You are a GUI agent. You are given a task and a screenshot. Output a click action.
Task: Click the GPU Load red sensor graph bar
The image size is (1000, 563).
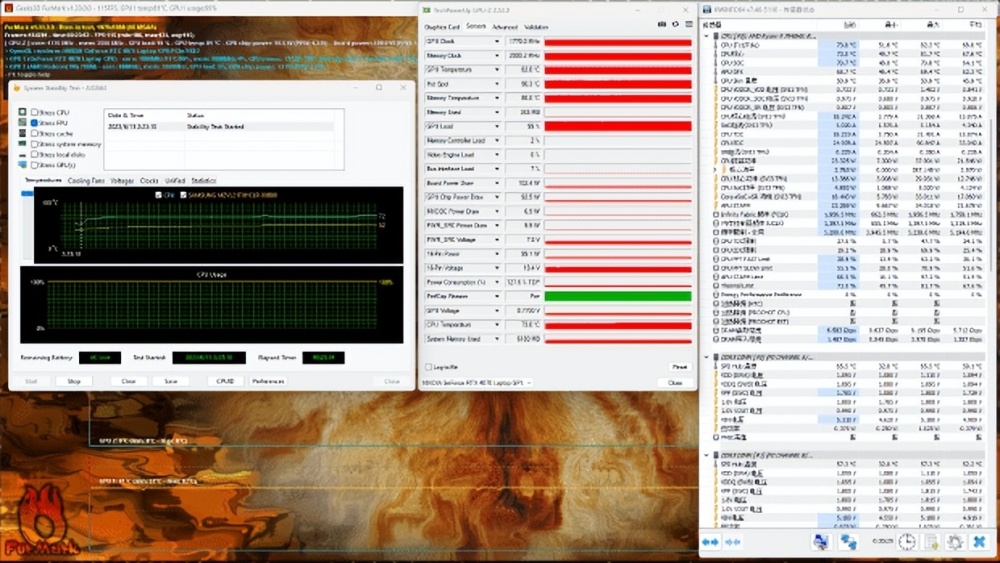(x=618, y=126)
